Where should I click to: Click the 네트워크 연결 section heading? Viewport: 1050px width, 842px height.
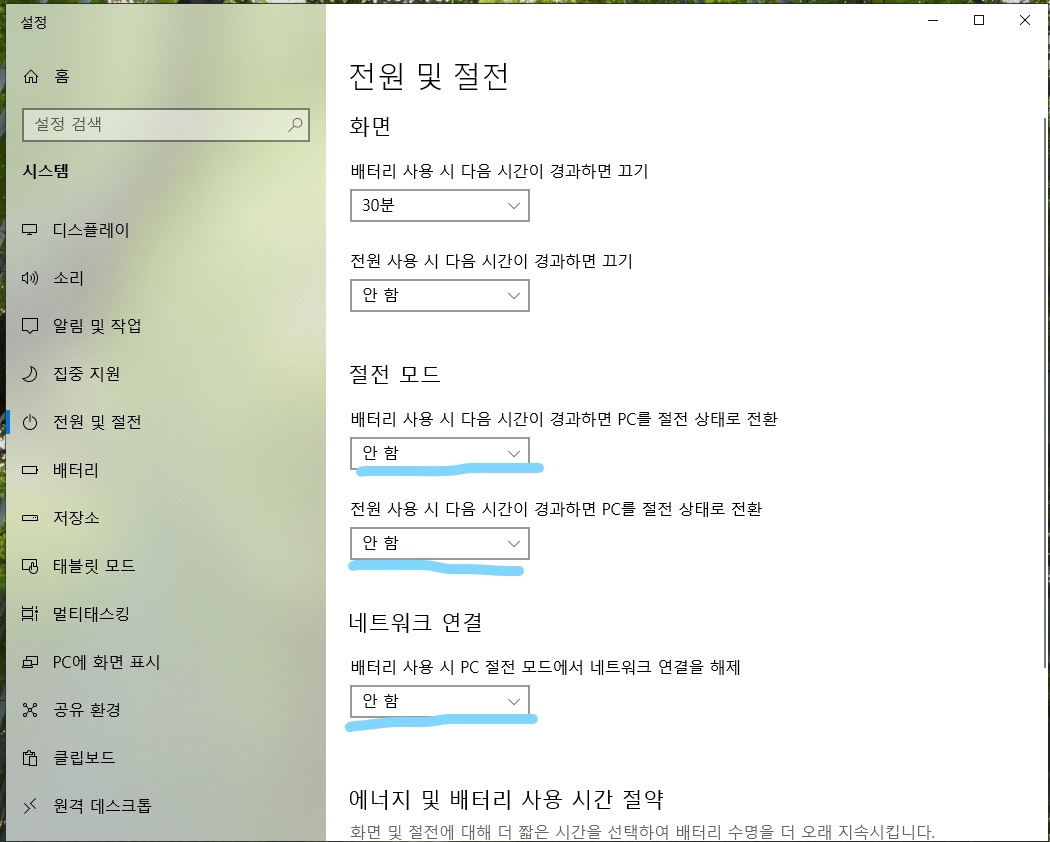[x=415, y=622]
